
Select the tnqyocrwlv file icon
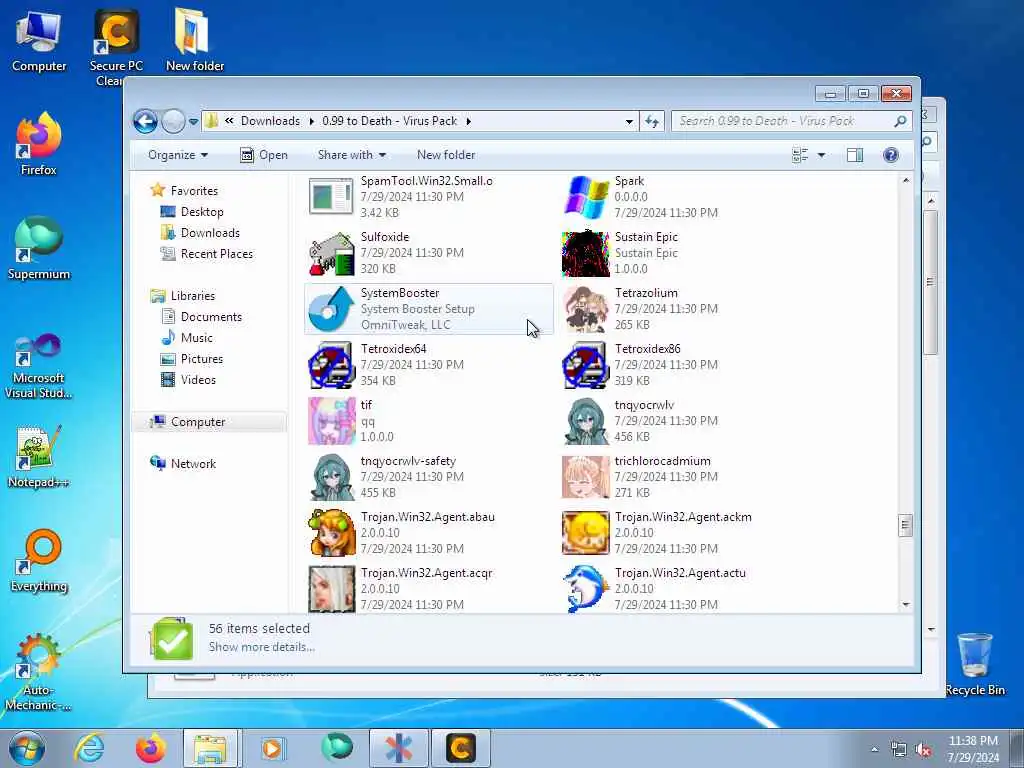tap(585, 421)
